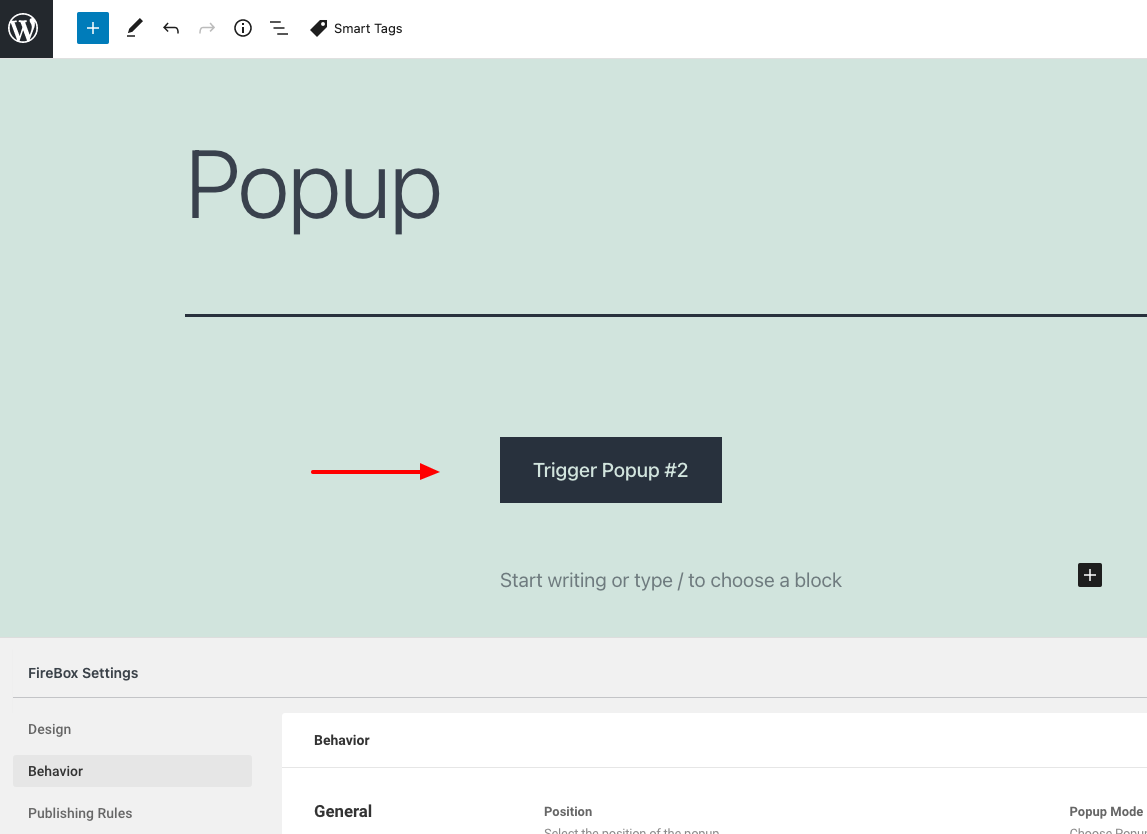Screen dimensions: 1147x834
Task: Click the Position option label
Action: click(x=568, y=811)
